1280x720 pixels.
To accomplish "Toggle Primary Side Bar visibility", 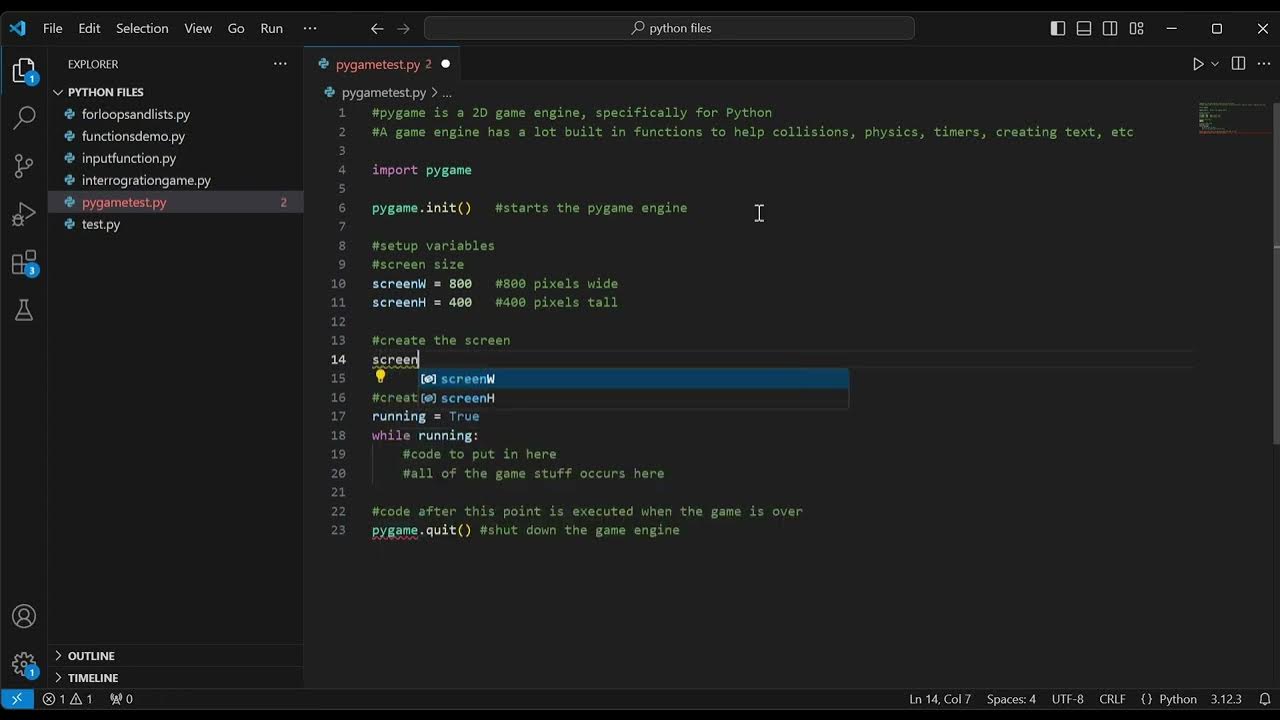I will [x=1058, y=28].
